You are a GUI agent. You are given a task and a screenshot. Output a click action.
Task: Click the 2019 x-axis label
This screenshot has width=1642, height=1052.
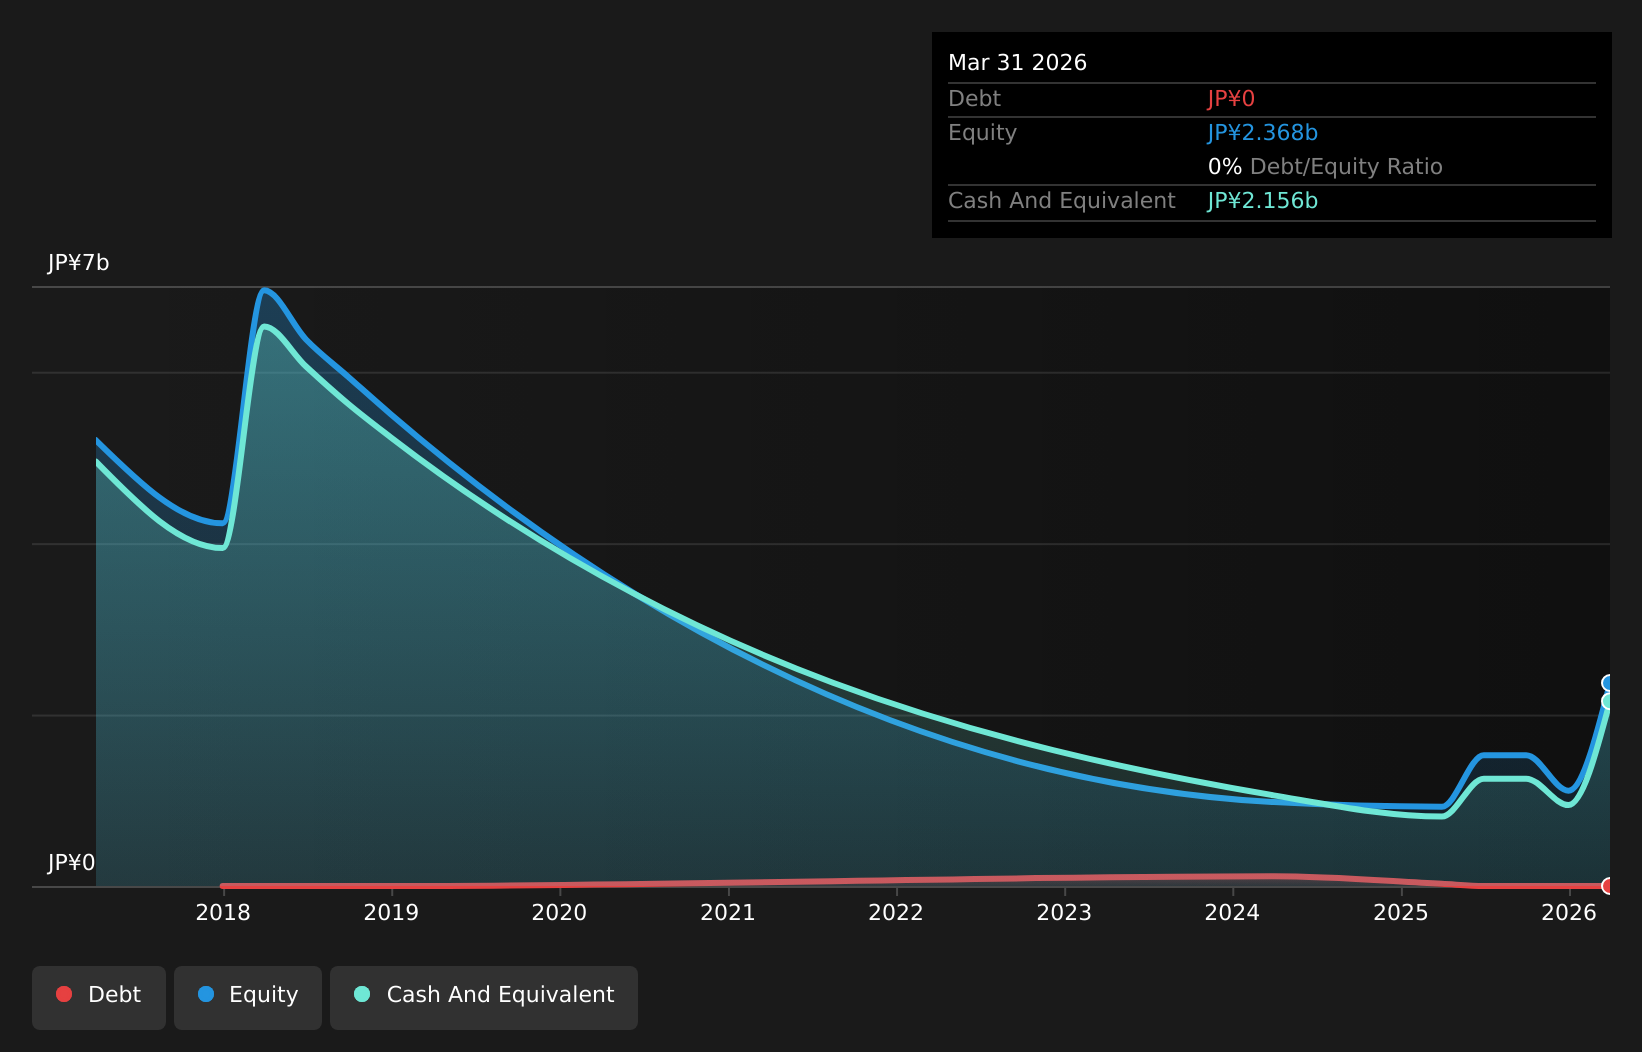tap(391, 912)
